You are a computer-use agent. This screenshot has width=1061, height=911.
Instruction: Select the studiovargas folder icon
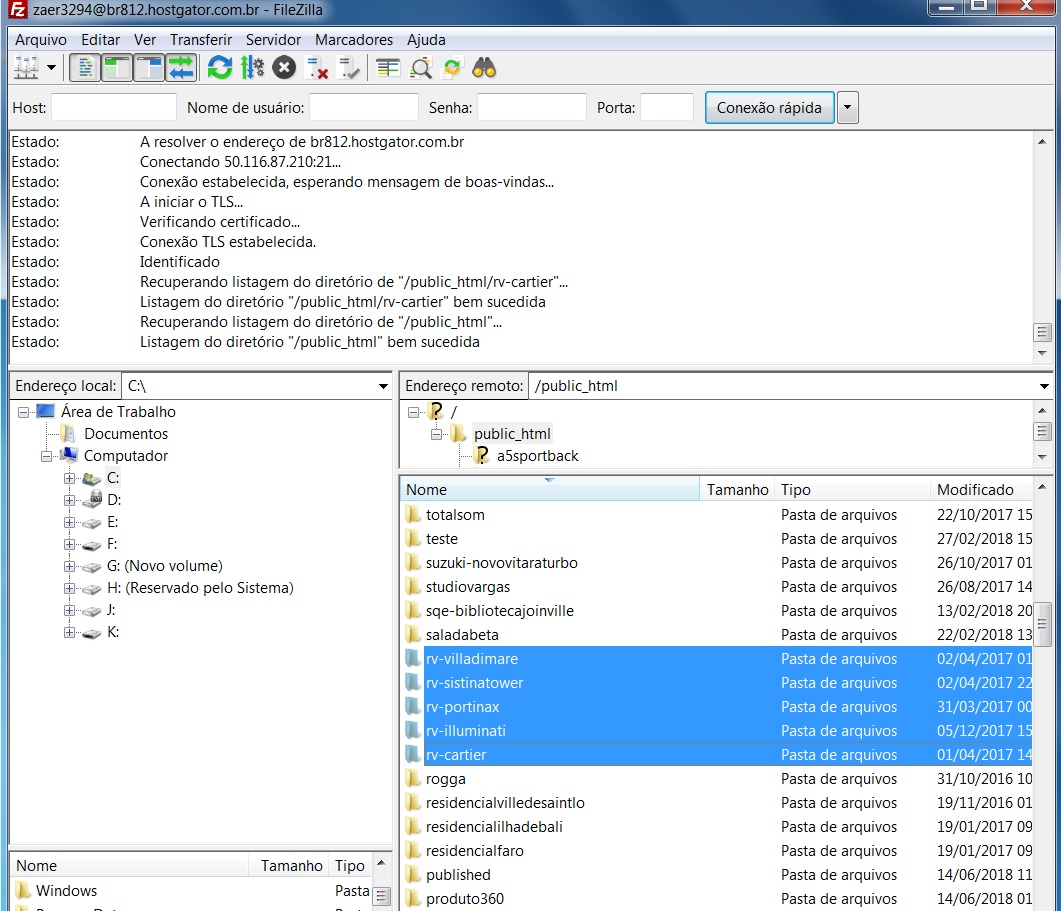coord(413,587)
